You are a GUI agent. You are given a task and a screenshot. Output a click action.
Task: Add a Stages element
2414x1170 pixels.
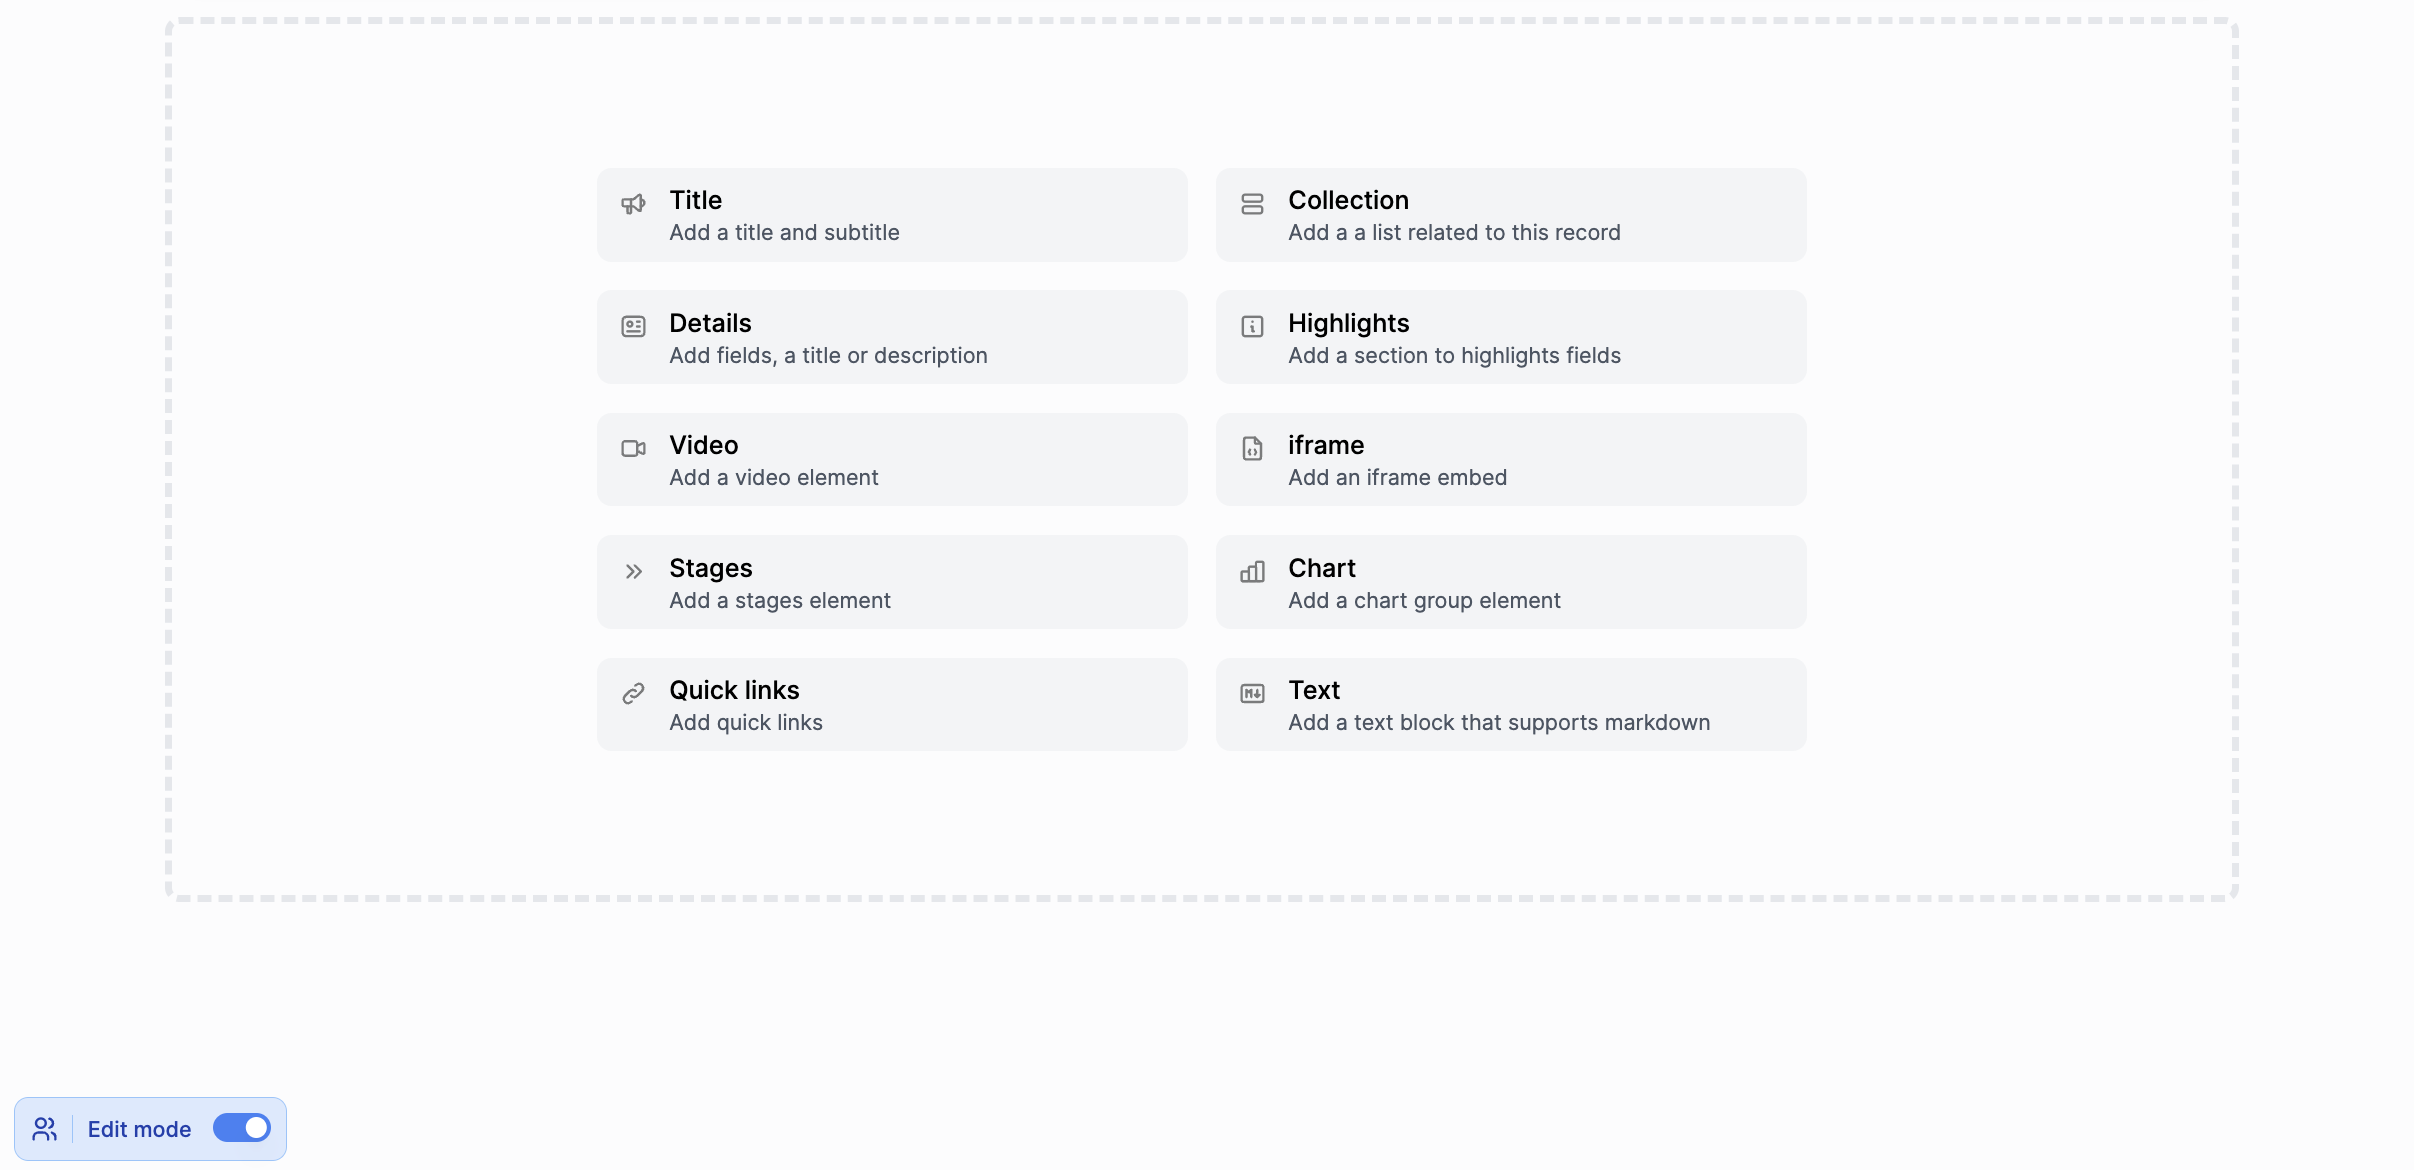point(891,583)
